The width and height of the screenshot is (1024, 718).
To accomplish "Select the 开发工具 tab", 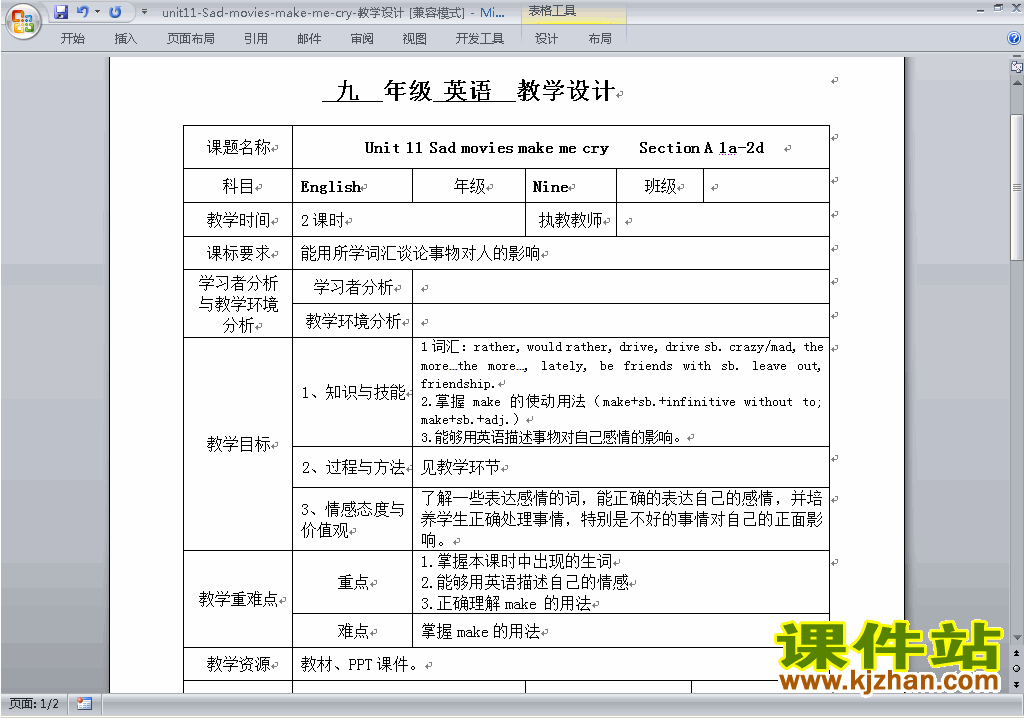I will point(480,39).
